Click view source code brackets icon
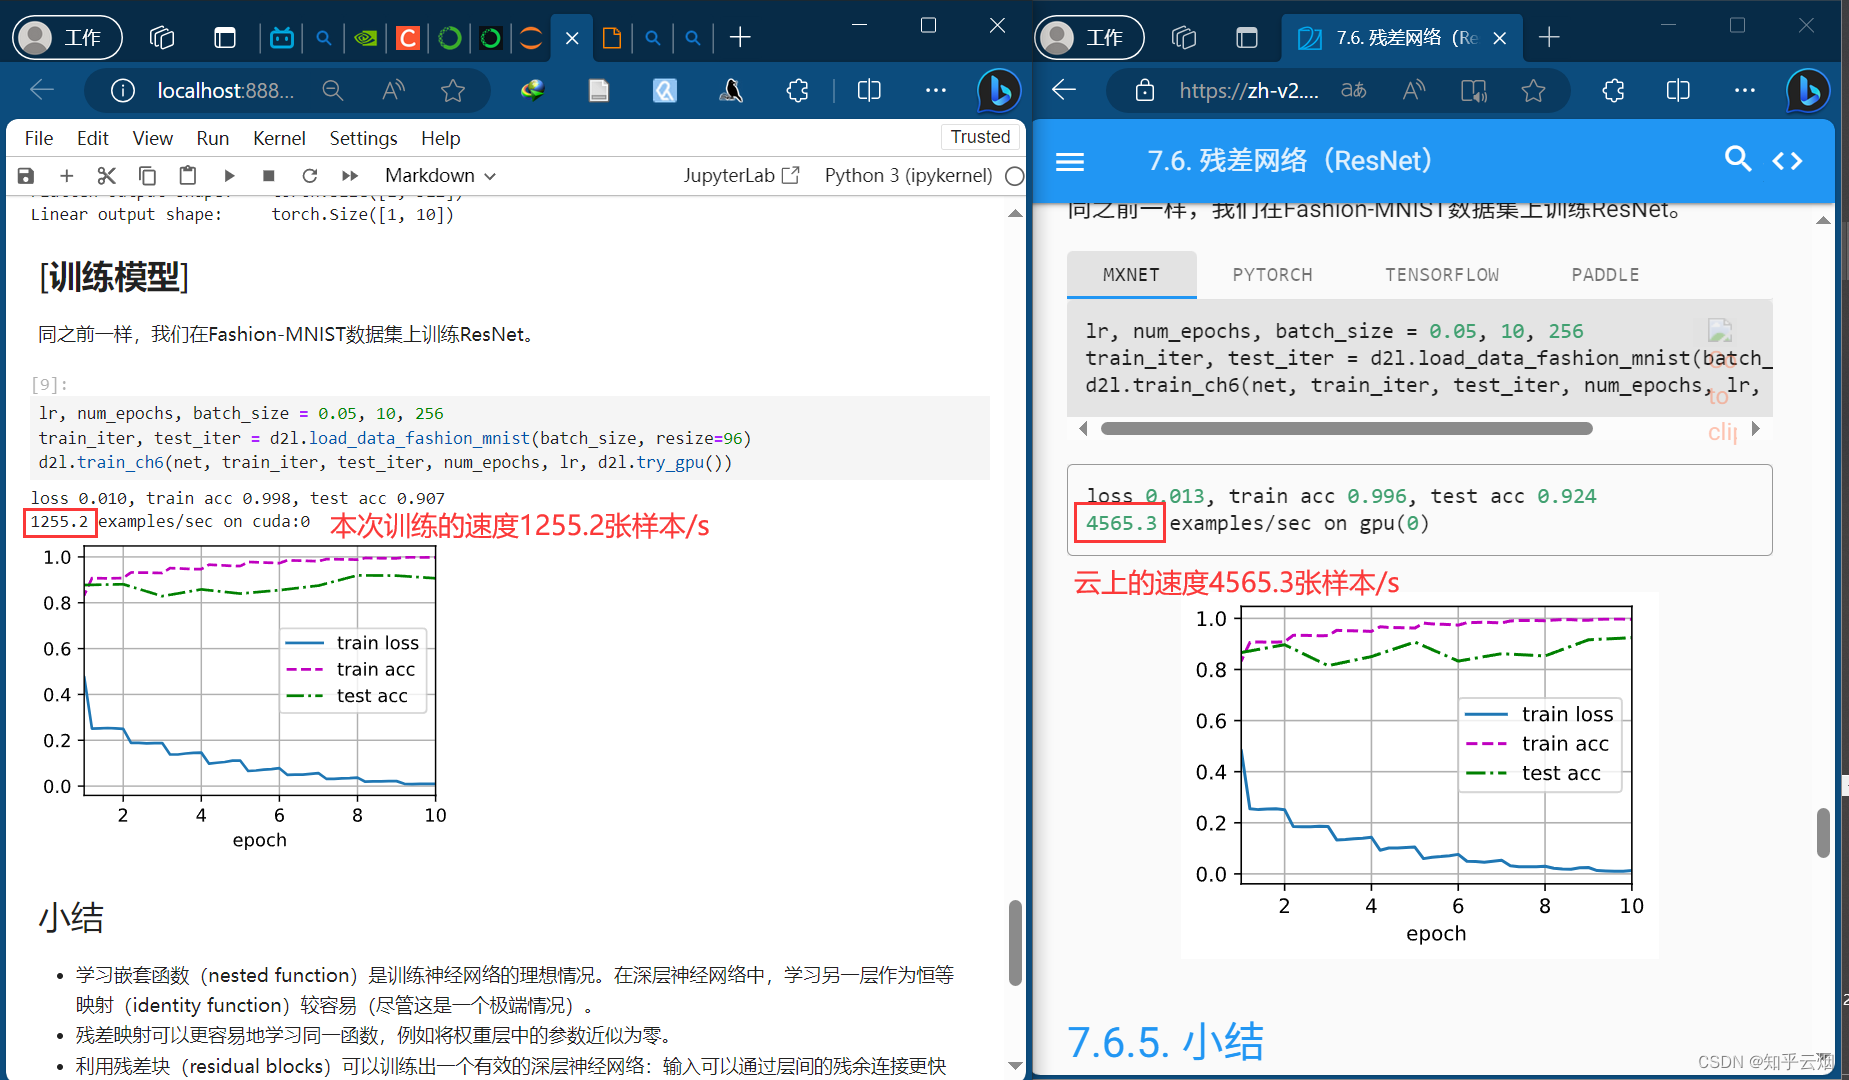Viewport: 1849px width, 1080px height. click(1788, 161)
